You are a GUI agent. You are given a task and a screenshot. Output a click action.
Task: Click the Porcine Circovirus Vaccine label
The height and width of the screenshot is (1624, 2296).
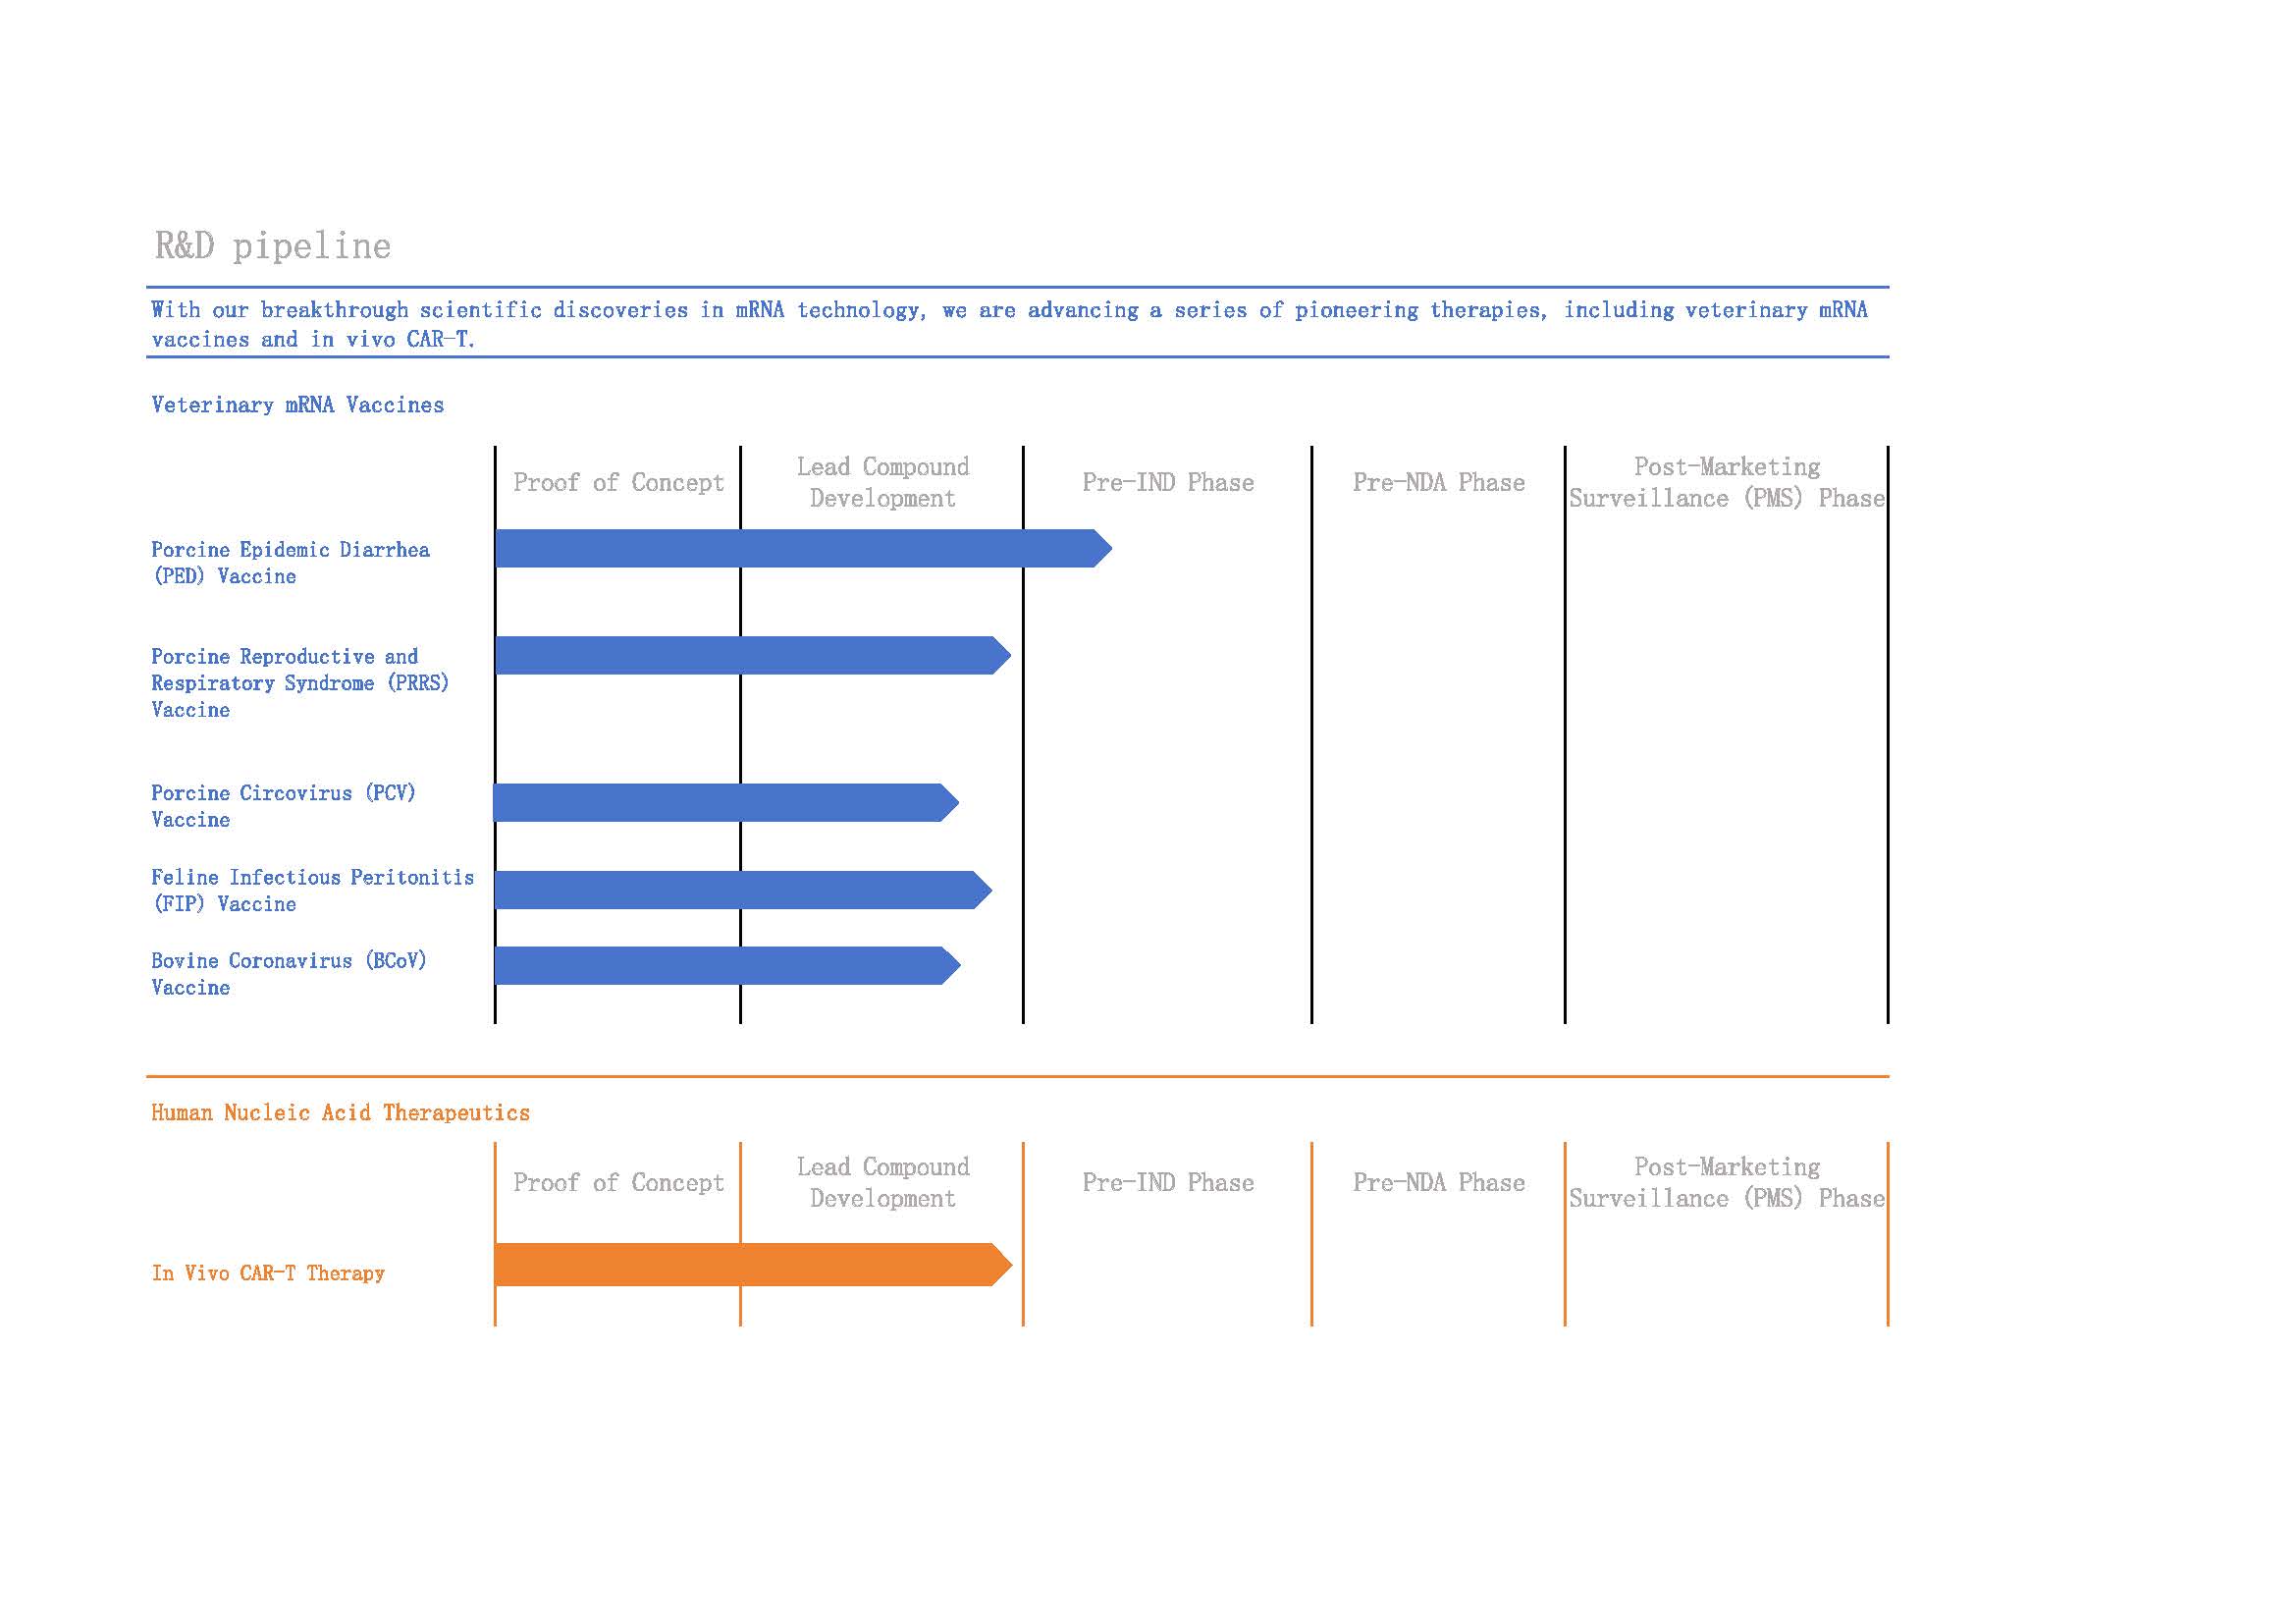coord(282,806)
